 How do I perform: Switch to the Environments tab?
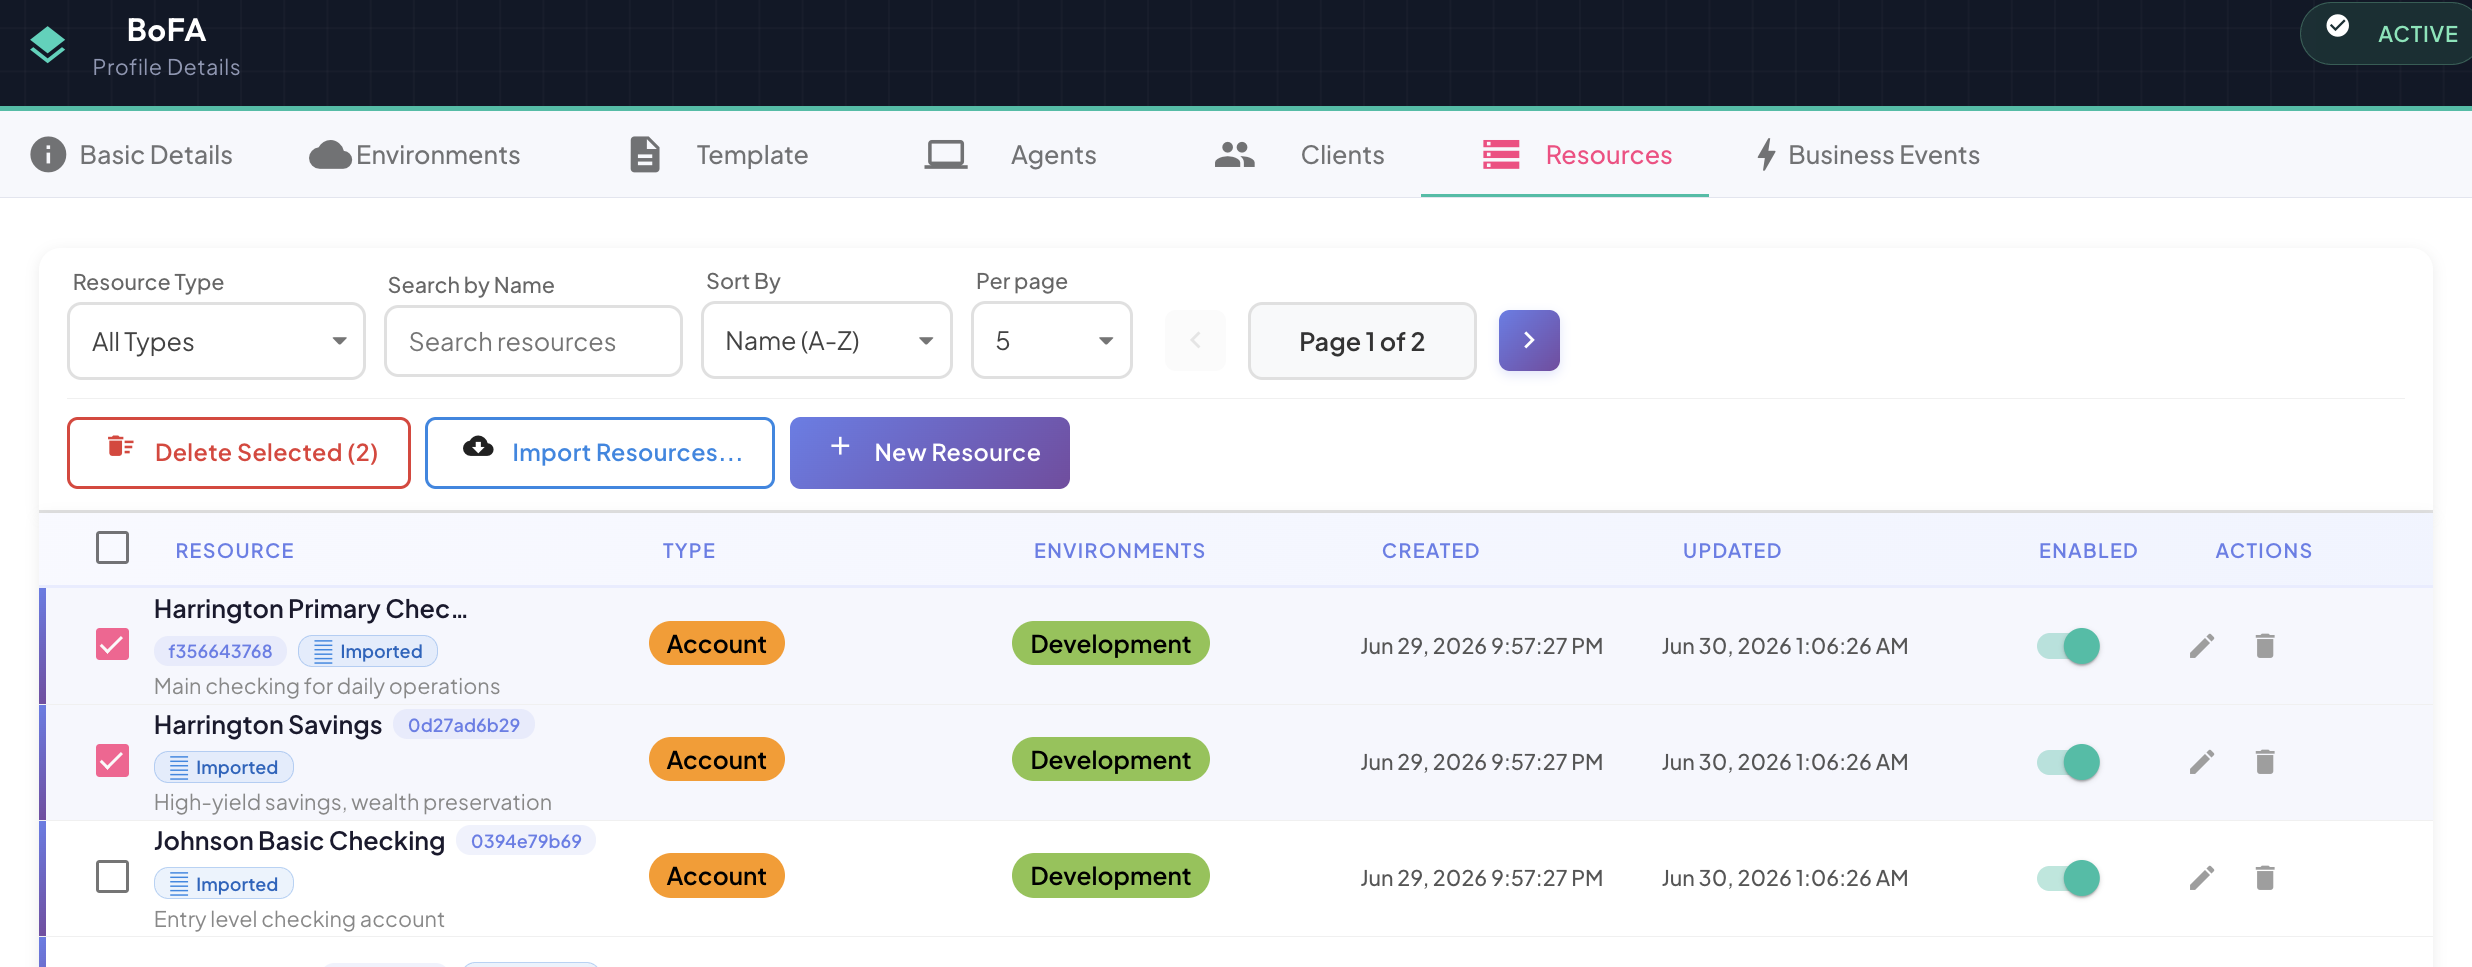point(415,155)
